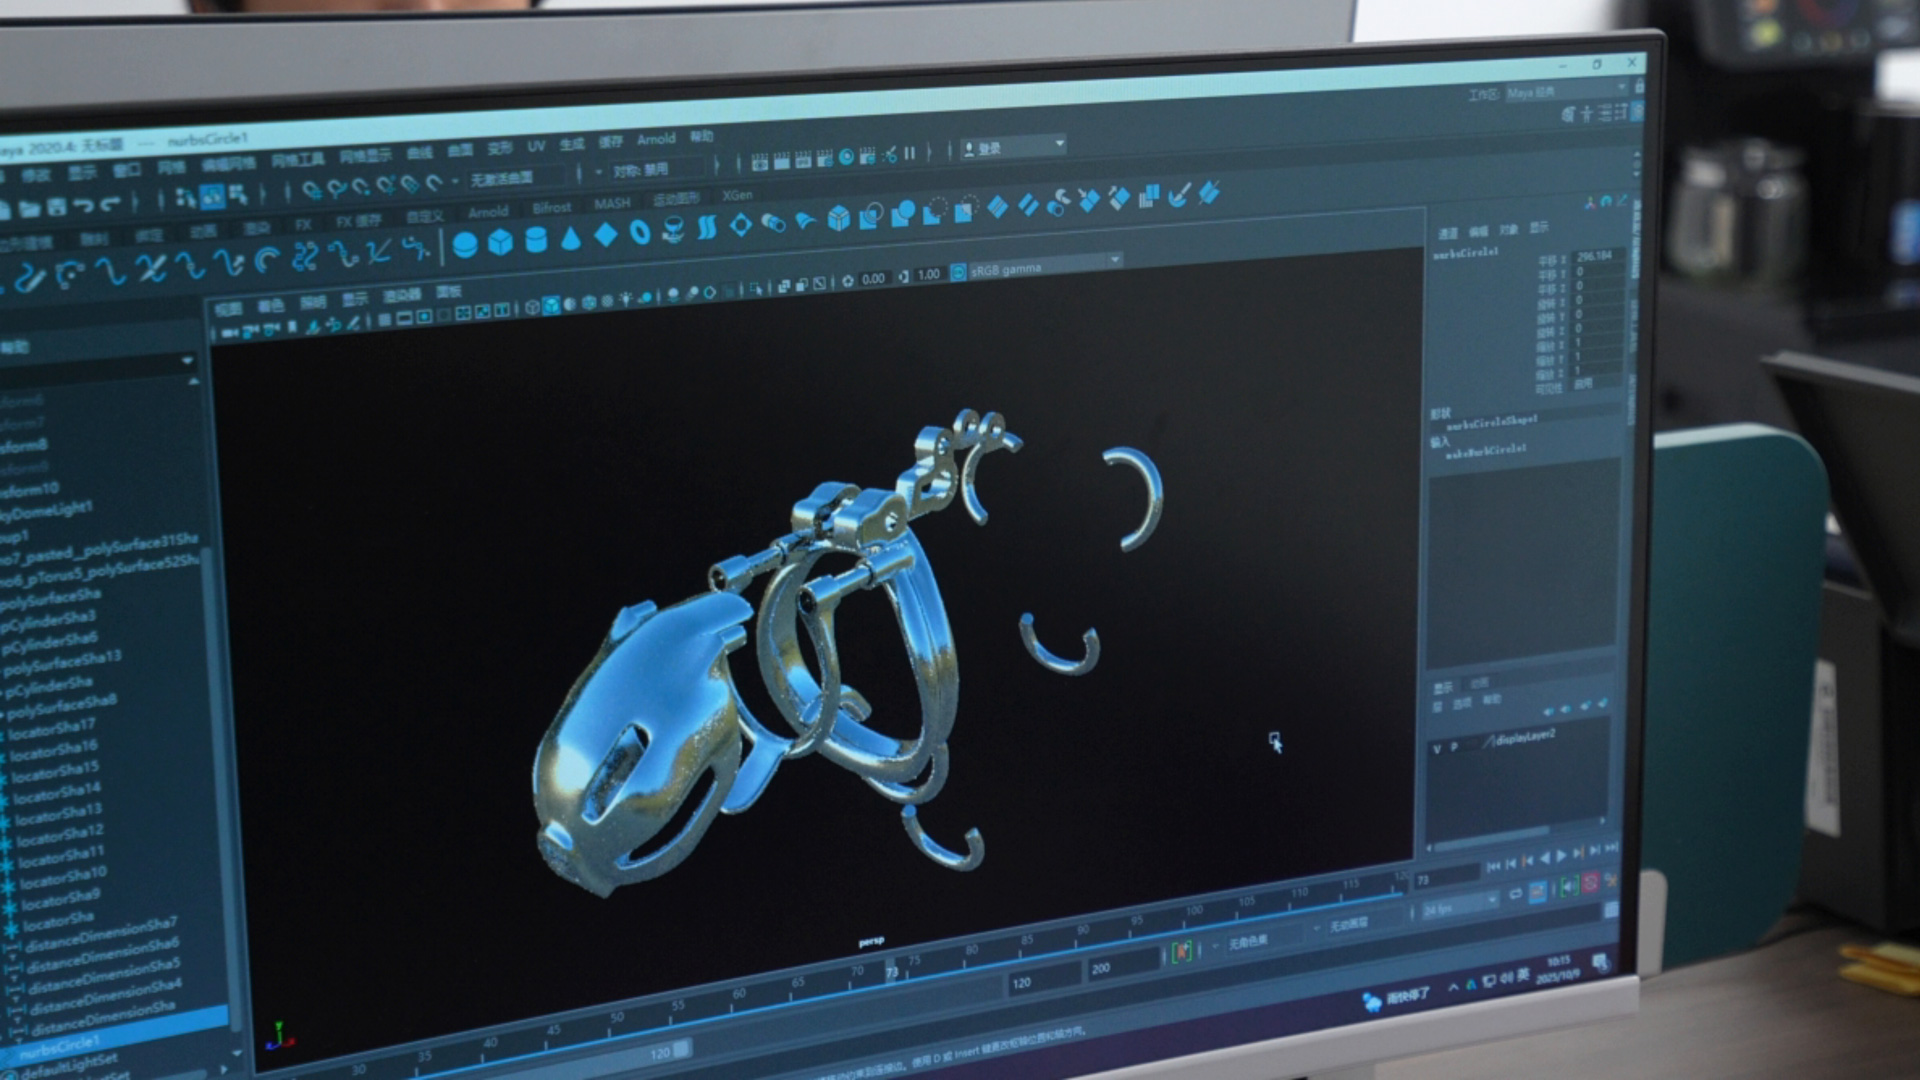1920x1080 pixels.
Task: Toggle displayLayer2 playback P box
Action: tap(1454, 746)
